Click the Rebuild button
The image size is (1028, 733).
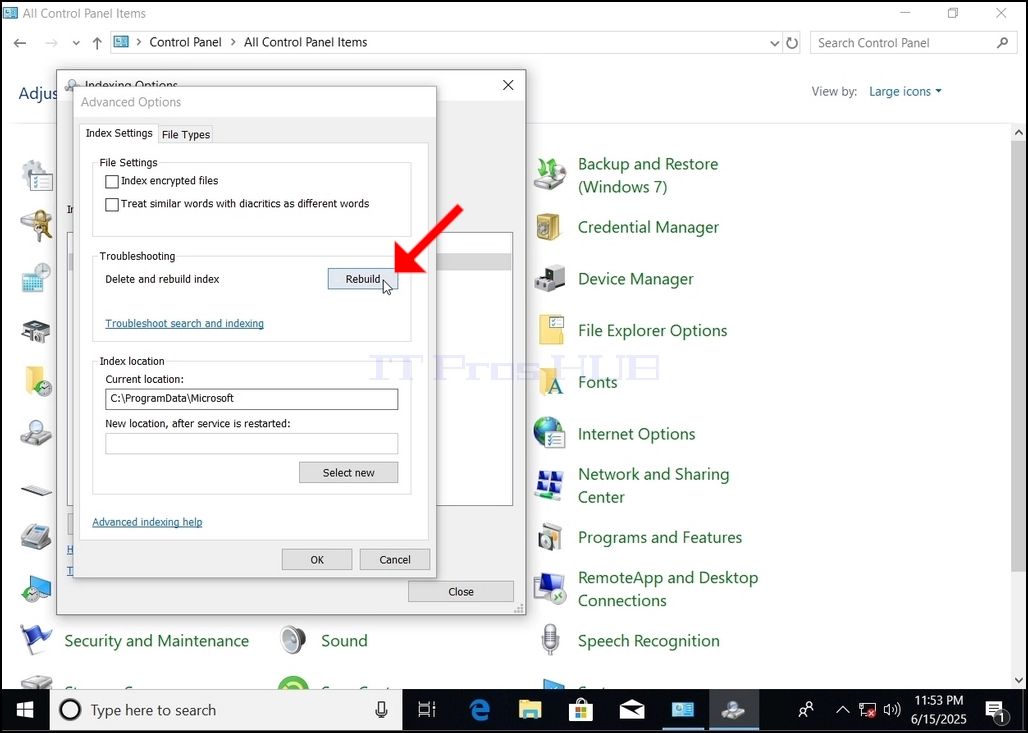tap(363, 279)
